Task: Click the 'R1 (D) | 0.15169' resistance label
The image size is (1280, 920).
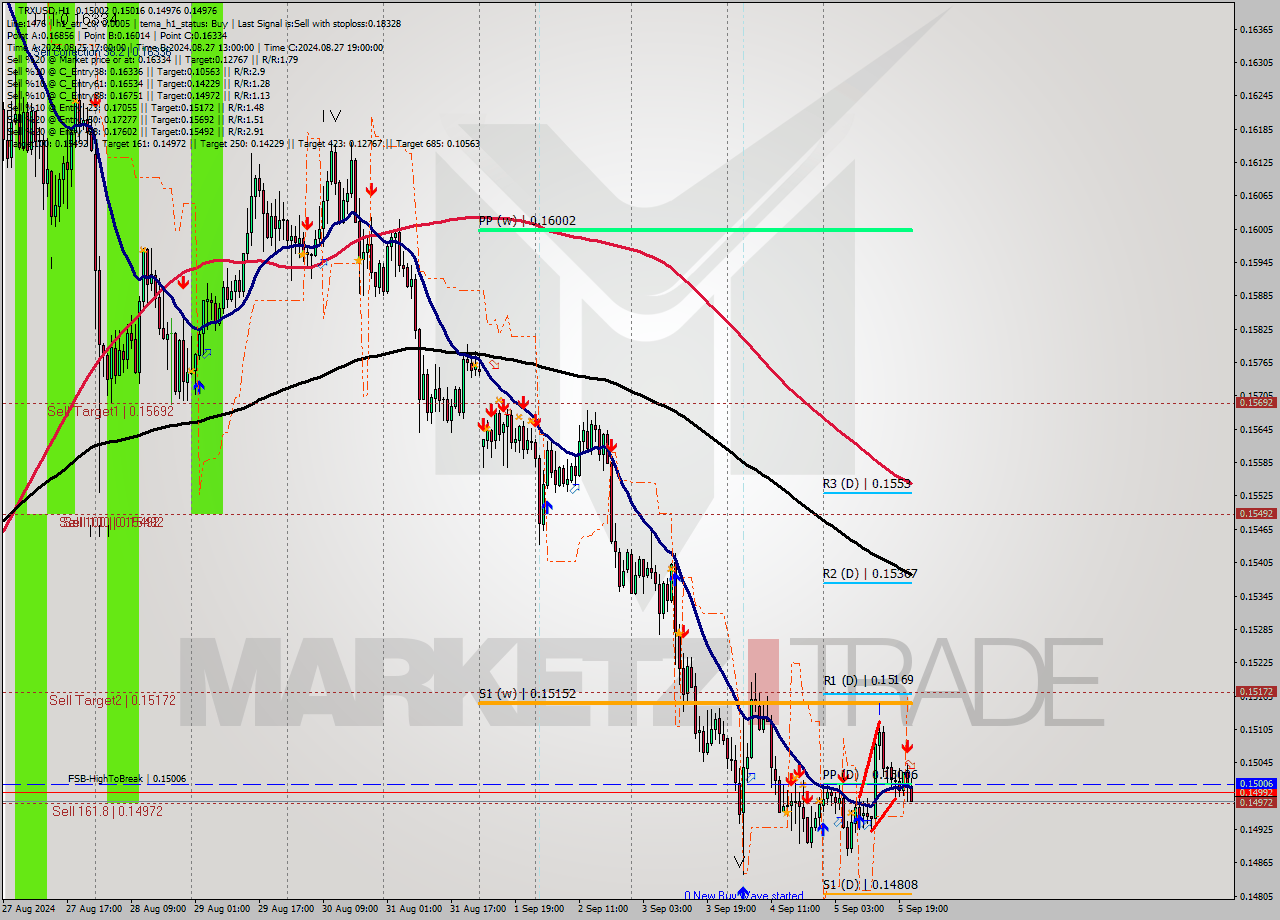Action: tap(868, 680)
